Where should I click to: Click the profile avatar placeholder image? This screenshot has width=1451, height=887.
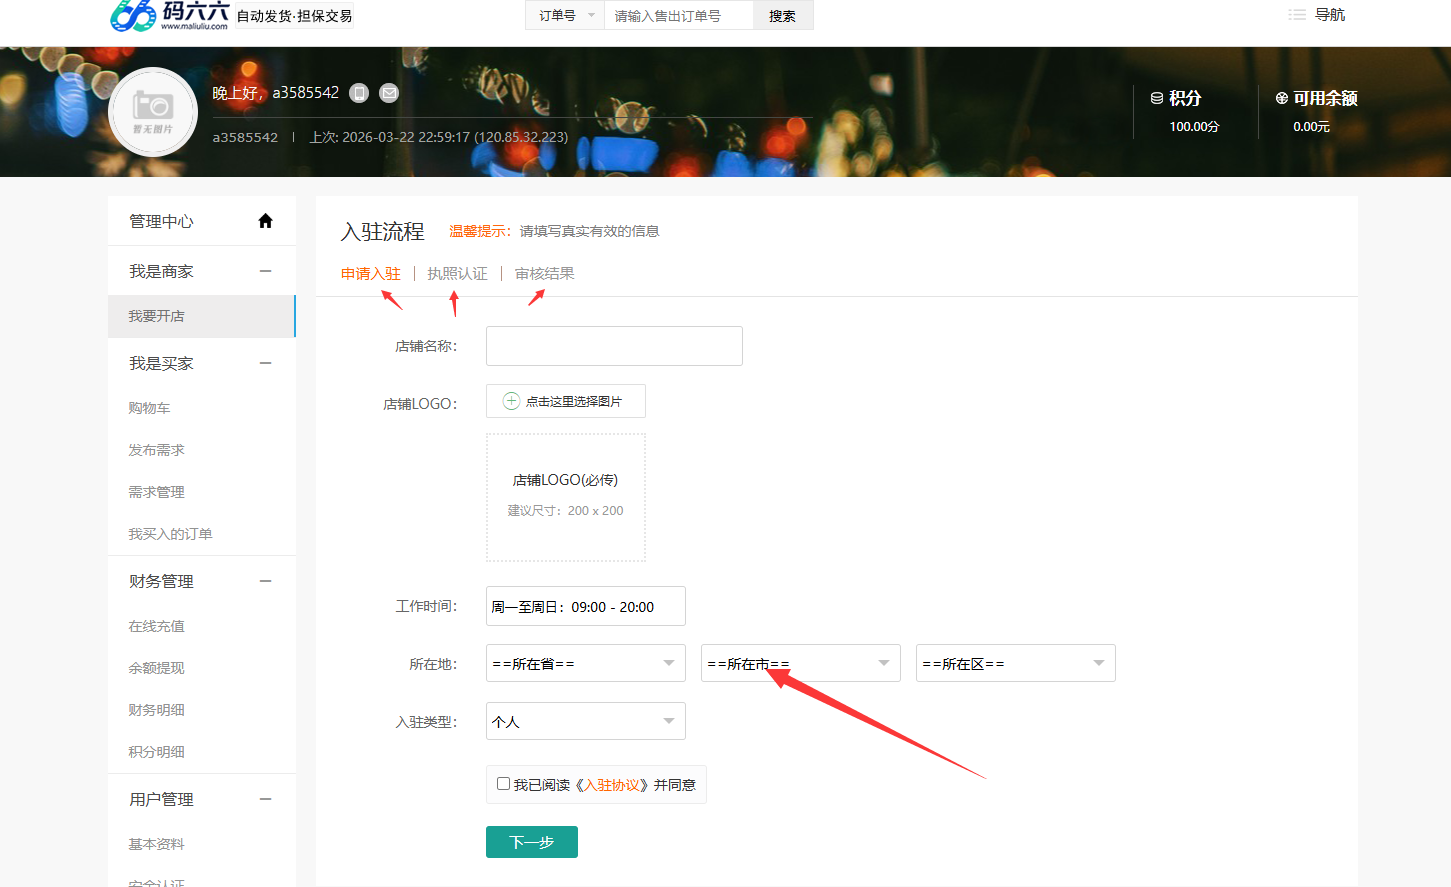(153, 112)
